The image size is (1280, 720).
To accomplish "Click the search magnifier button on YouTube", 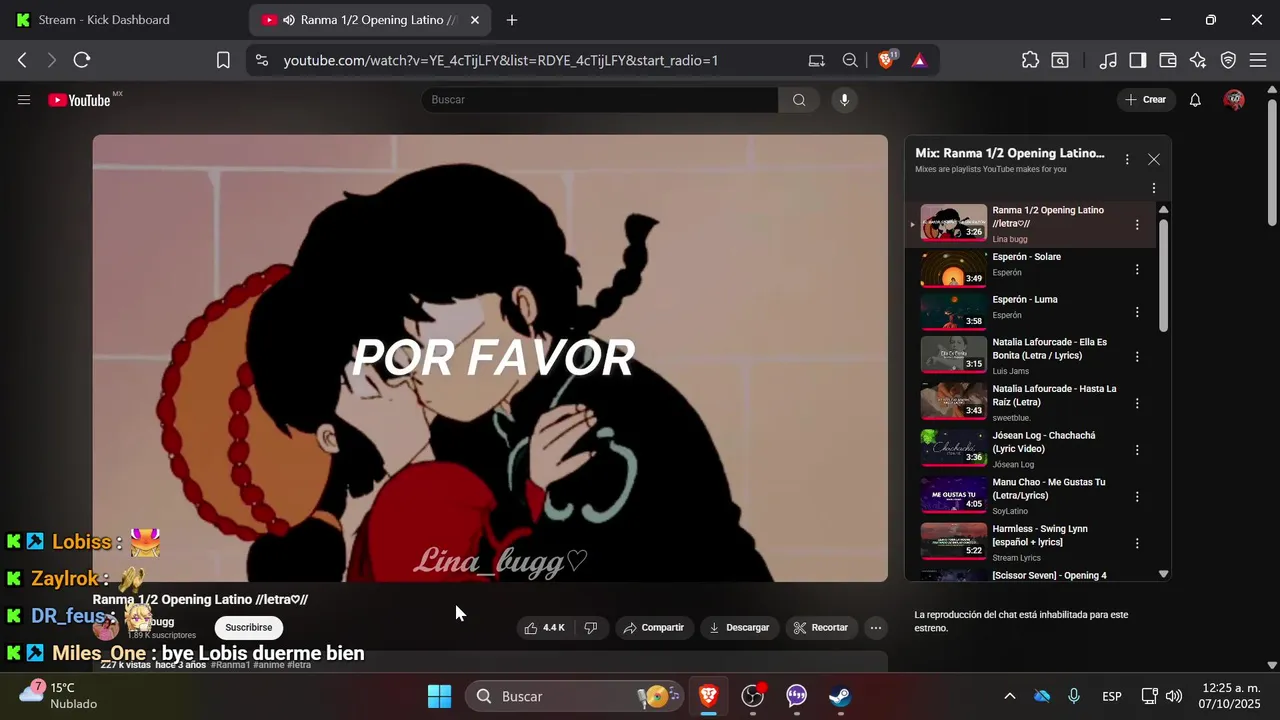I will tap(799, 100).
